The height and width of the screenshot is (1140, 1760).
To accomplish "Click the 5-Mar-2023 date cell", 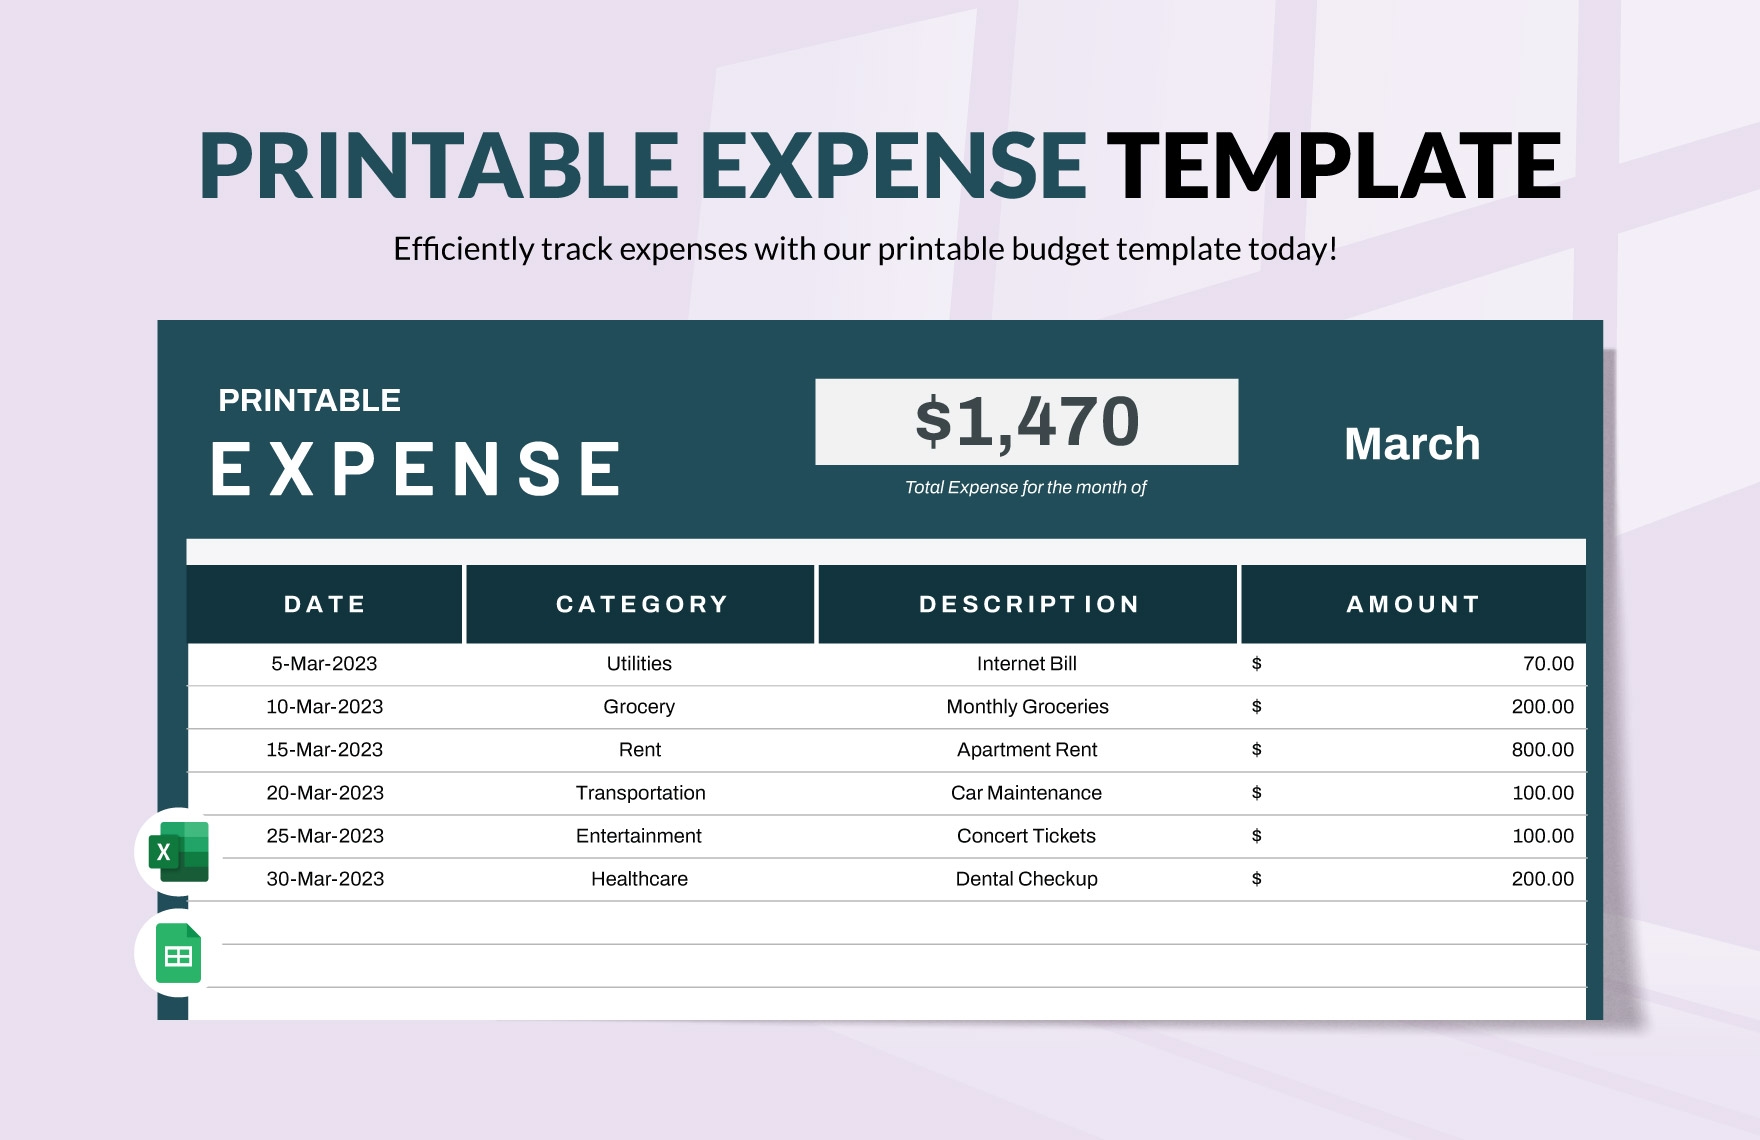I will [x=324, y=664].
